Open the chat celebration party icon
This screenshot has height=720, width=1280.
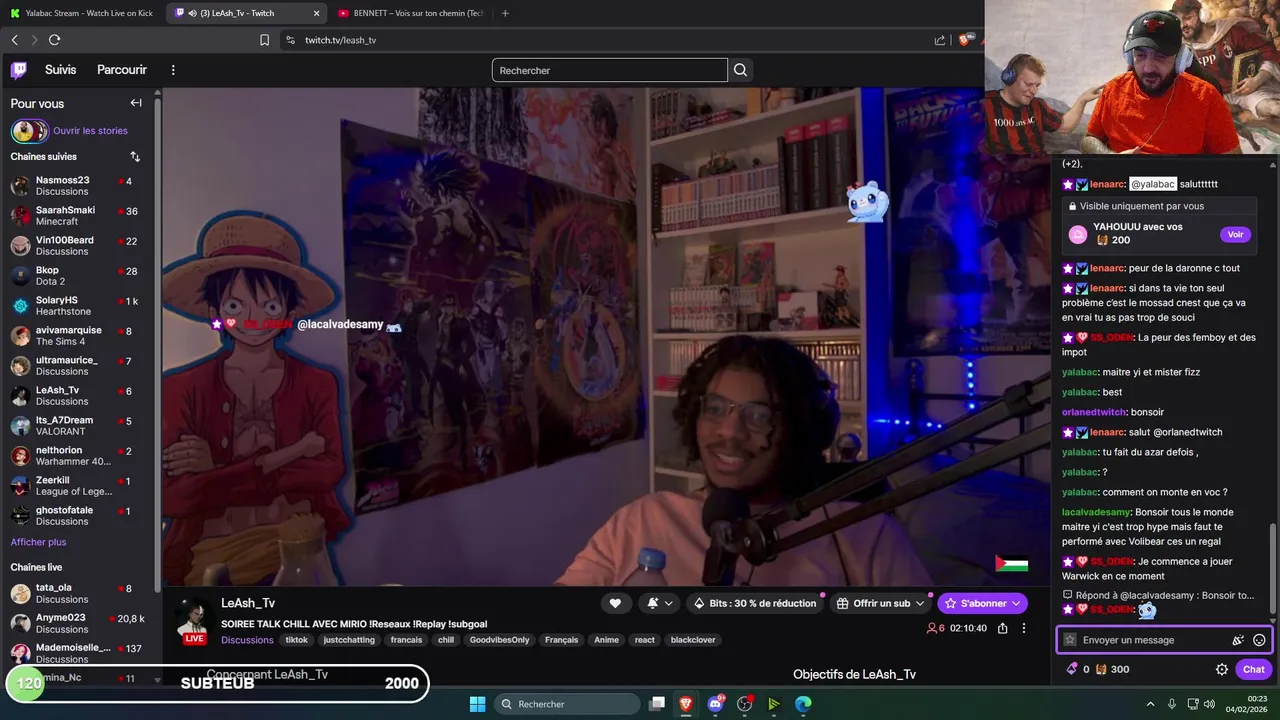(x=1238, y=640)
